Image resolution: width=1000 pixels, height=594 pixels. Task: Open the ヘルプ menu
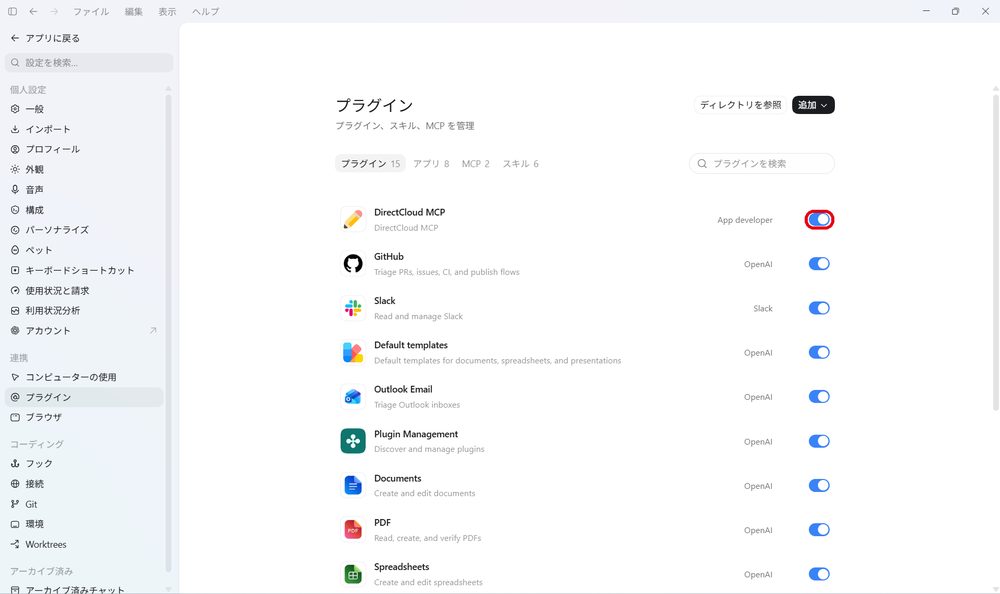pos(205,11)
